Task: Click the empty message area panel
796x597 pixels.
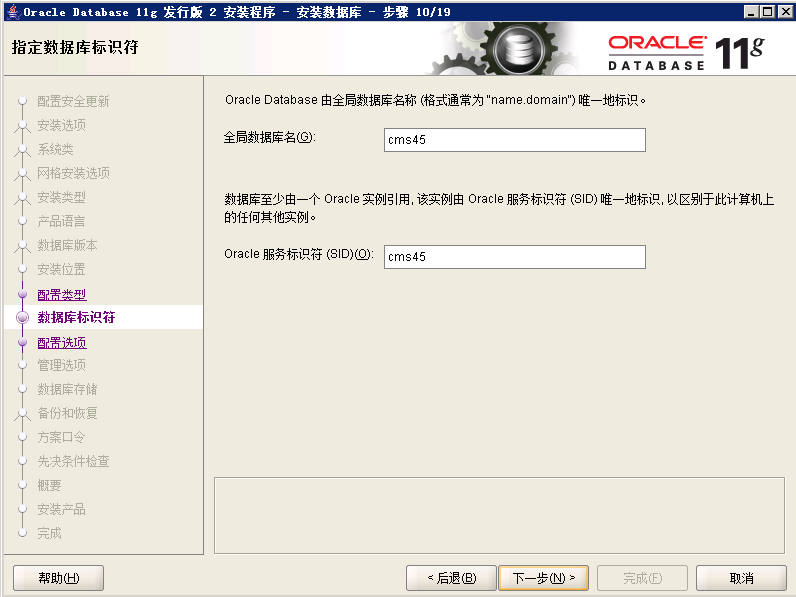Action: coord(500,515)
